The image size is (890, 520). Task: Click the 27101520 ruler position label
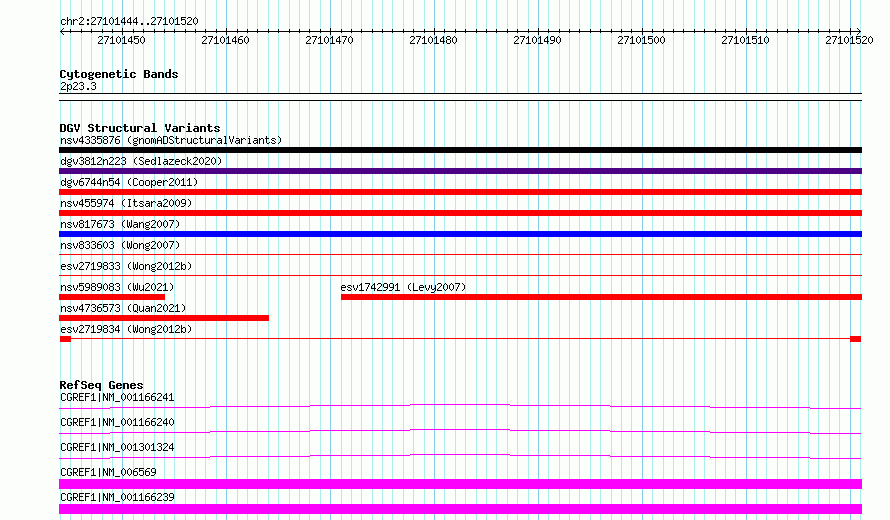[849, 40]
